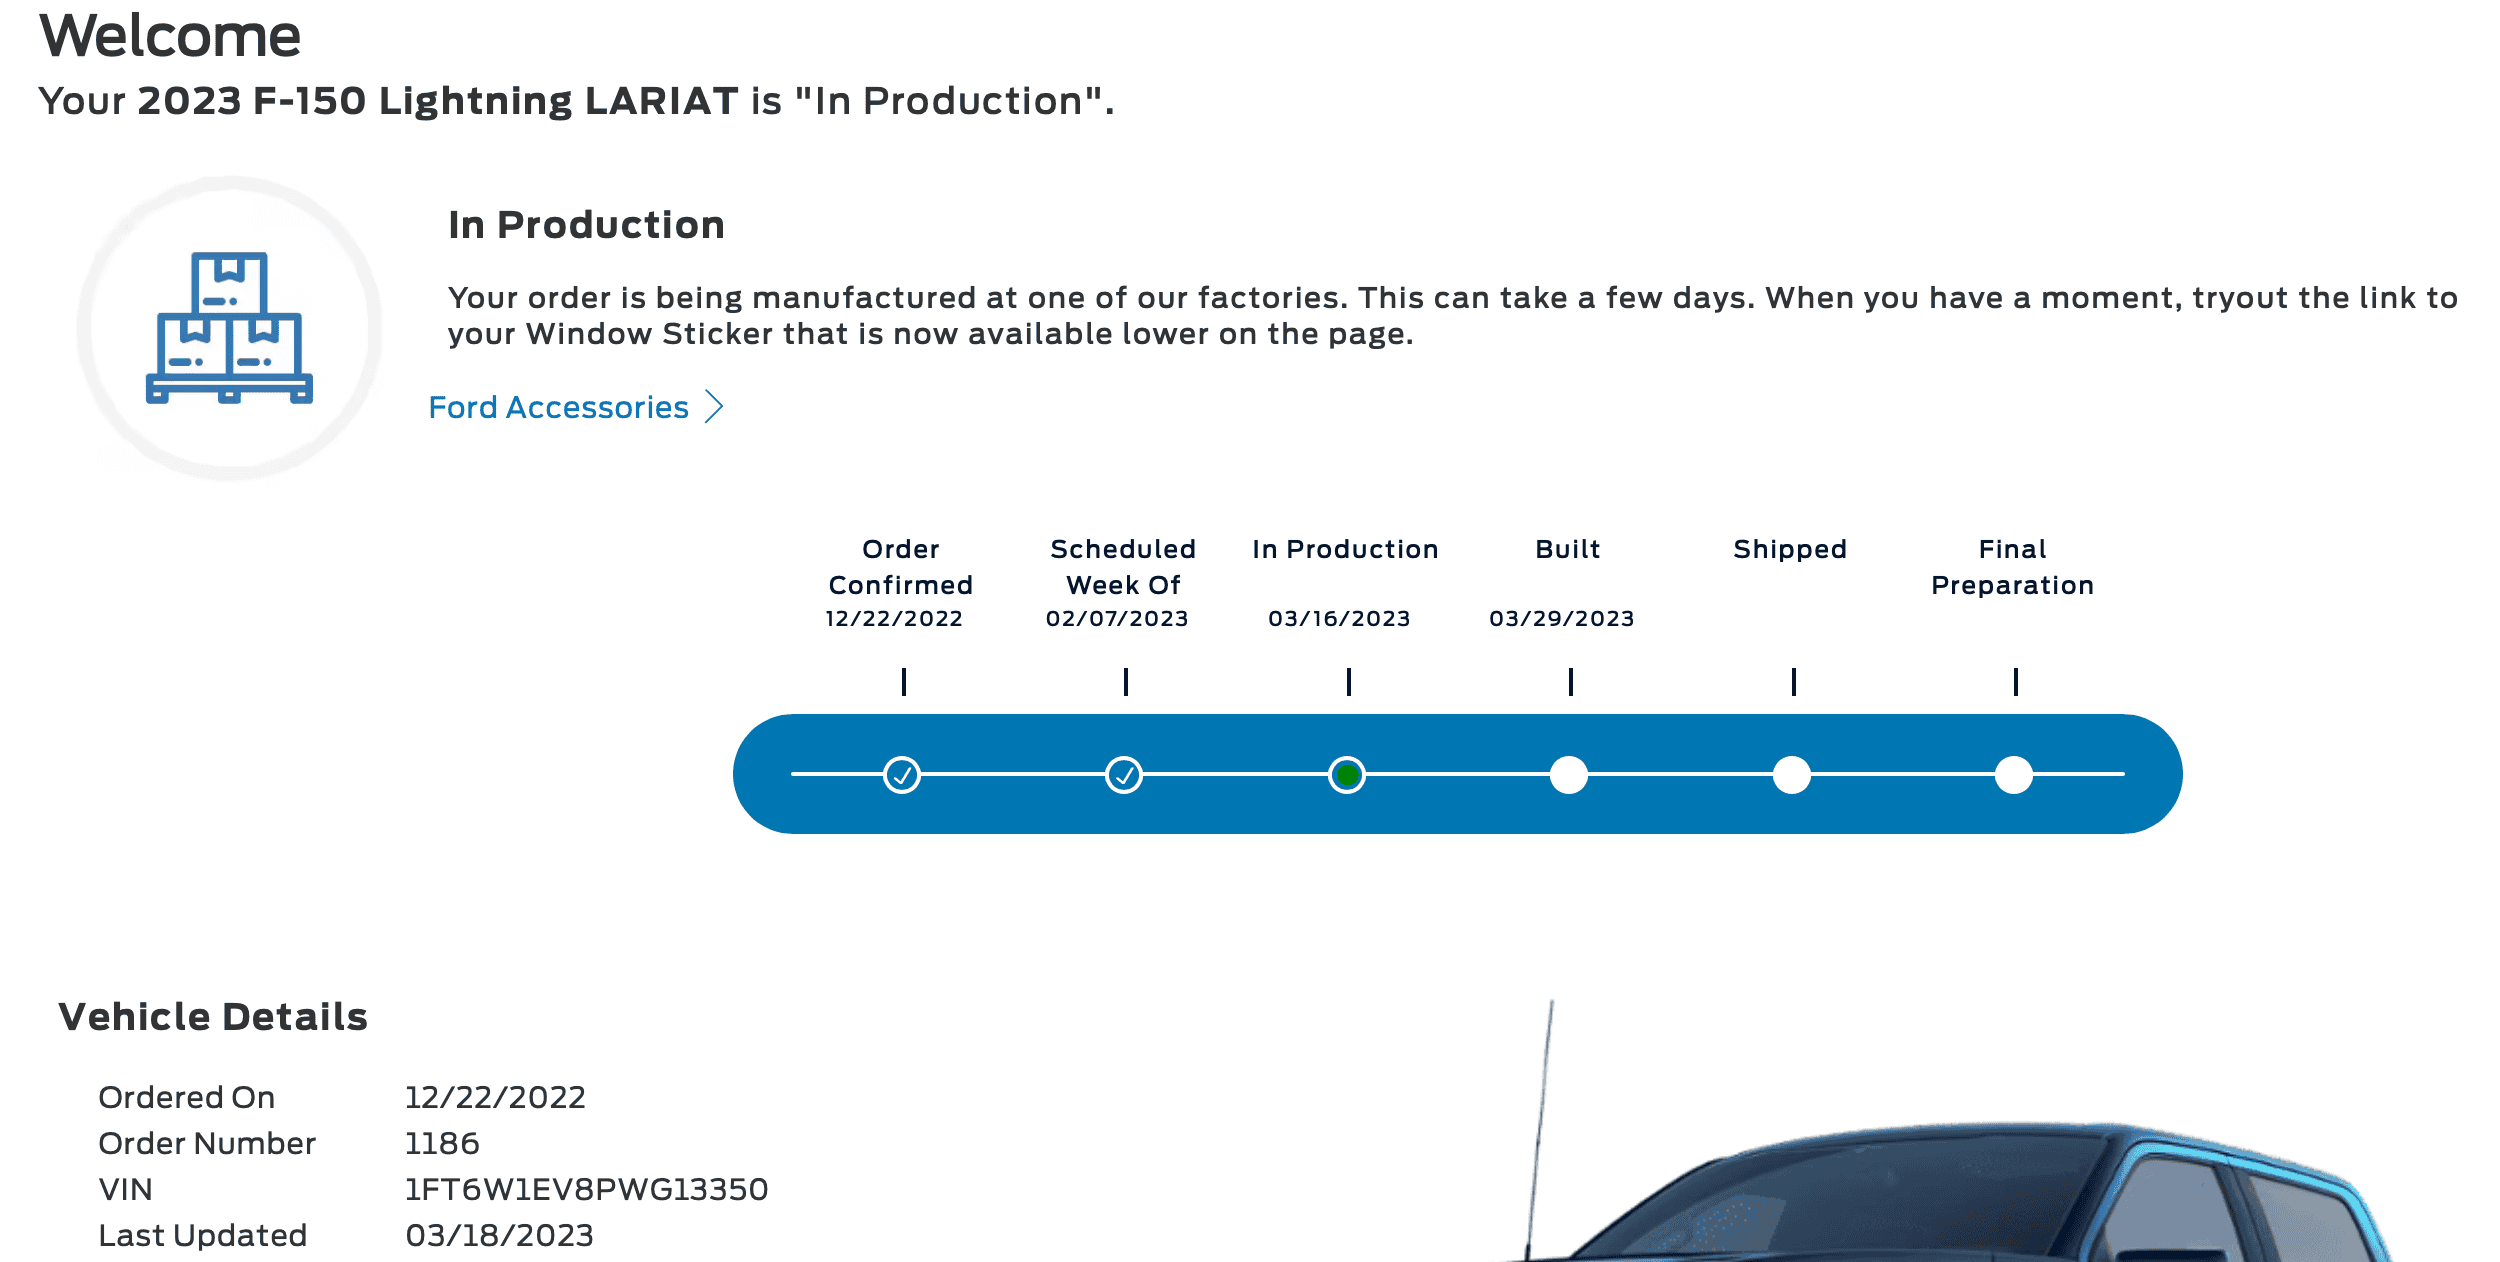Click the In Production timeline label
This screenshot has width=2500, height=1262.
tap(1345, 549)
